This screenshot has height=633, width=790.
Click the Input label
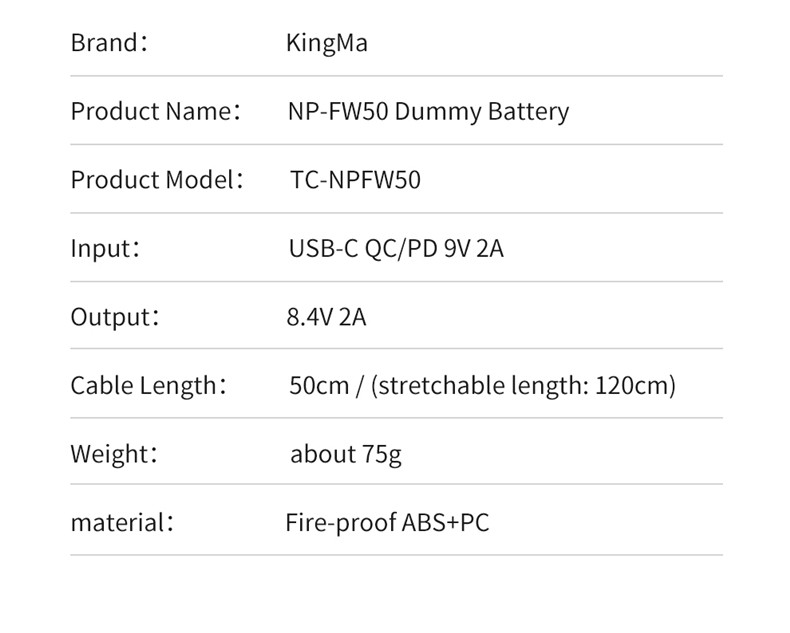coord(105,249)
